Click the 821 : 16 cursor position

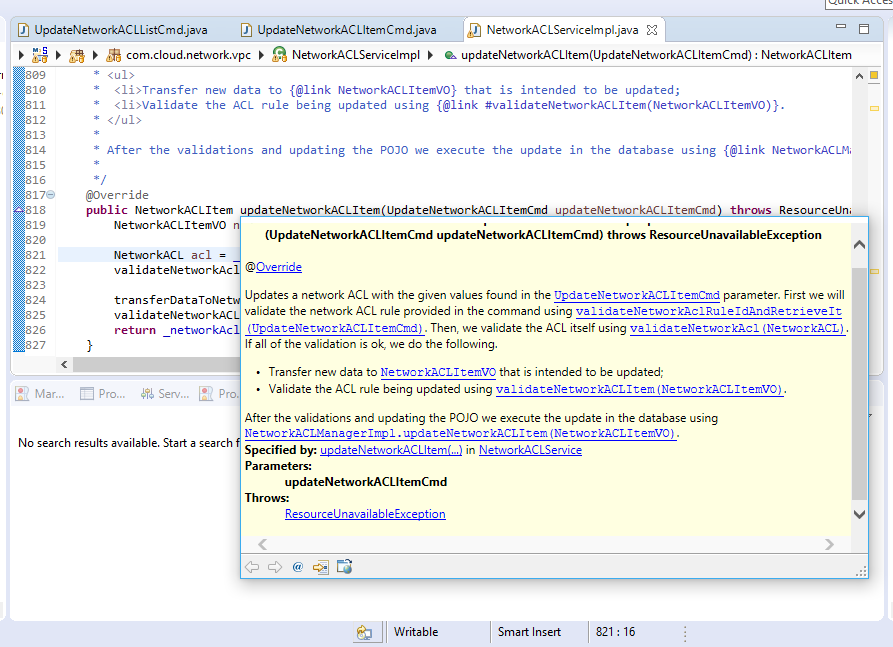coord(615,632)
